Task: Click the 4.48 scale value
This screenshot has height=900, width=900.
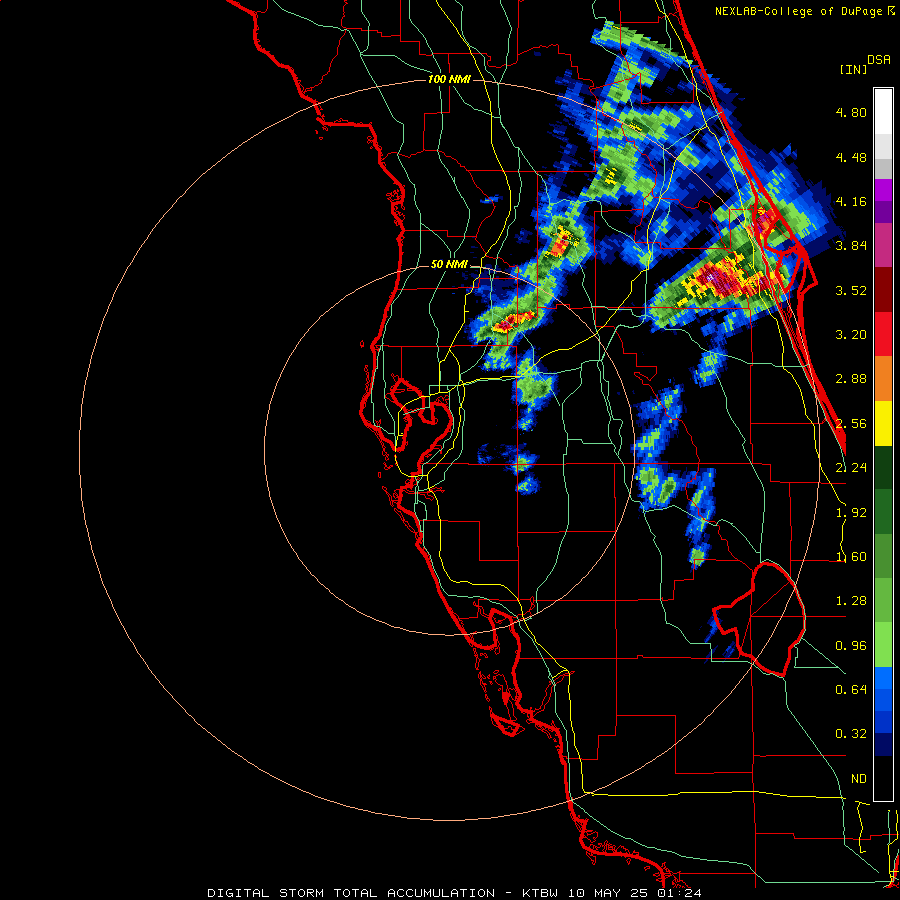Action: pos(851,157)
